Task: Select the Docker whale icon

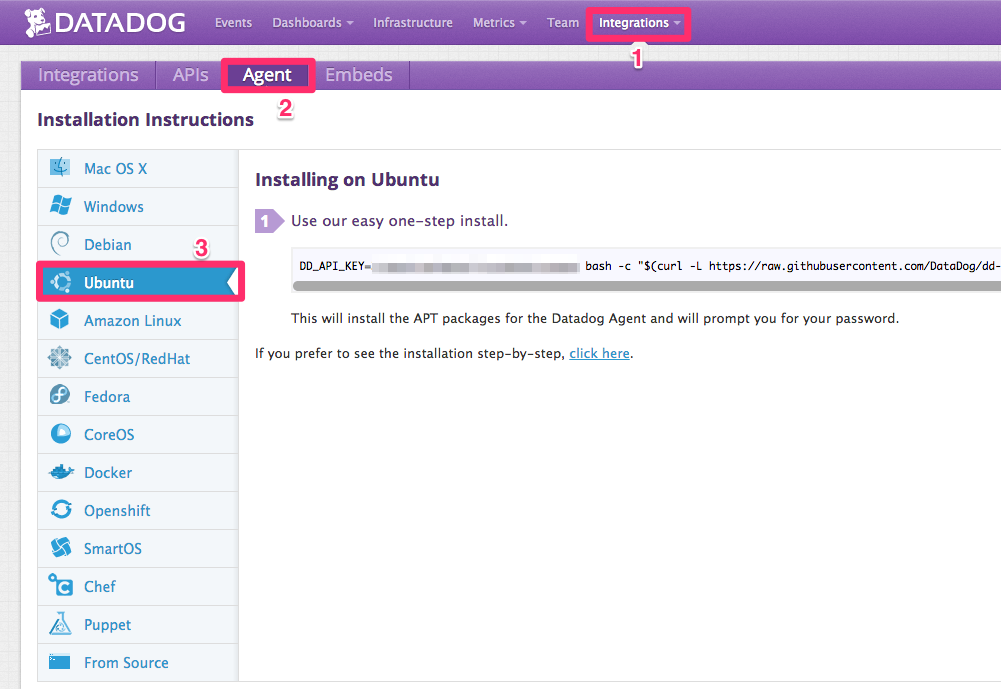Action: [x=60, y=472]
